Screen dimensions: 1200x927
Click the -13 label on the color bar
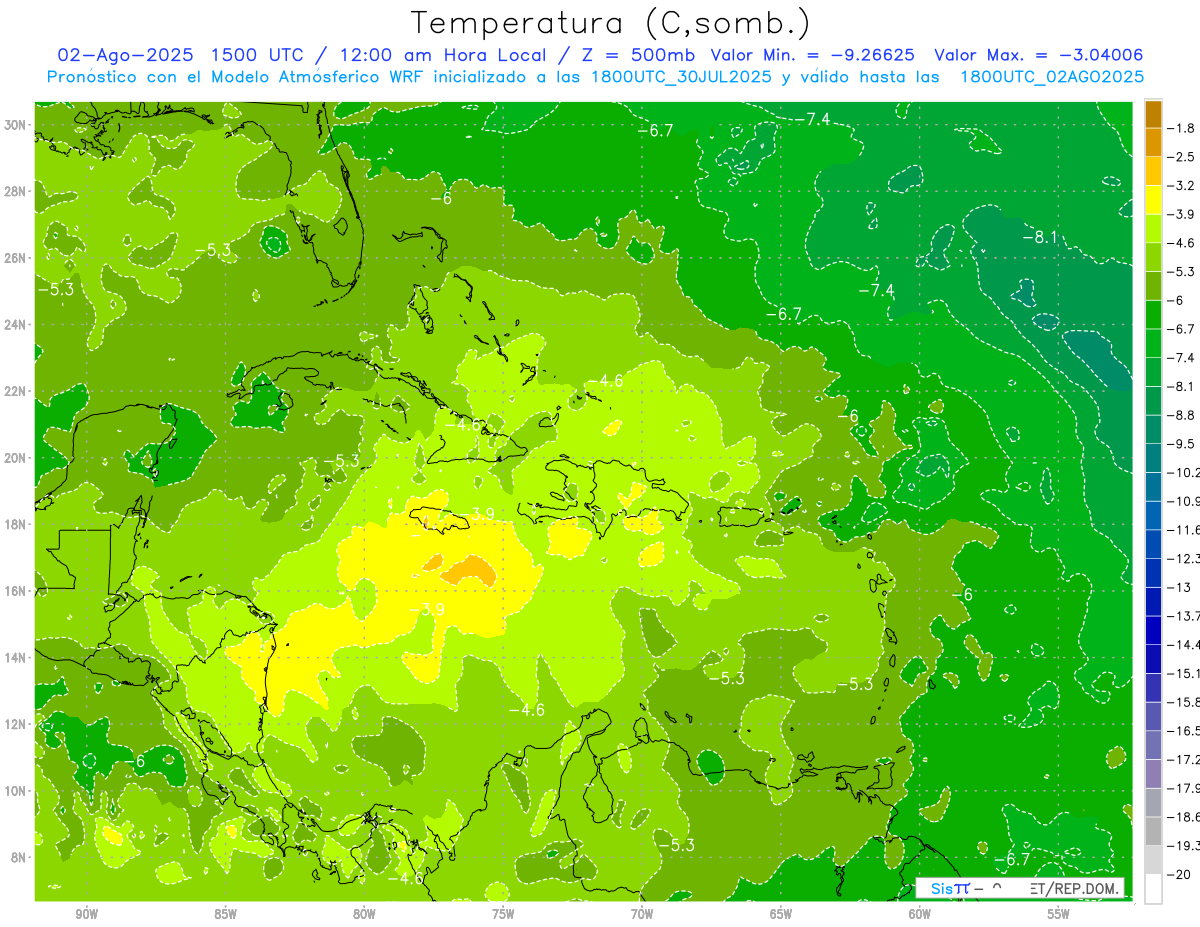pos(1178,587)
